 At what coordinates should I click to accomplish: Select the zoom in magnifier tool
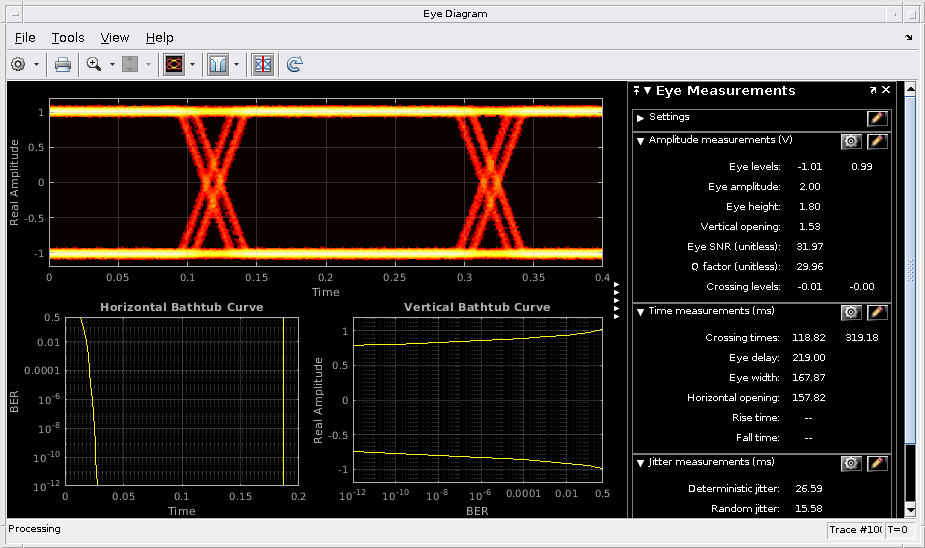click(x=94, y=64)
